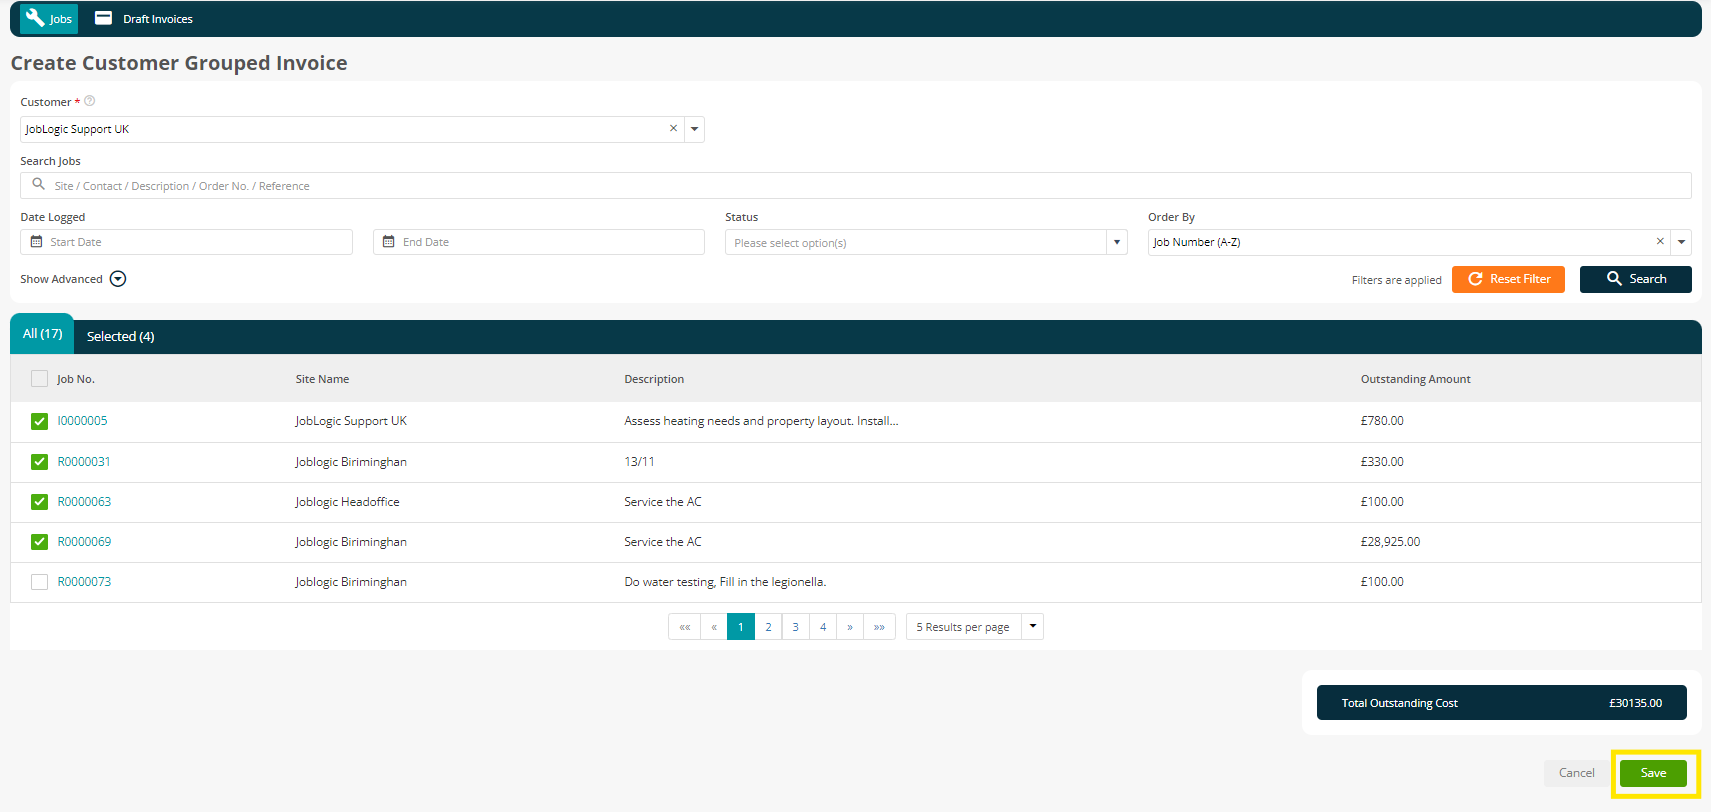Uncheck job I0000005 checkbox
This screenshot has height=812, width=1711.
pos(39,421)
